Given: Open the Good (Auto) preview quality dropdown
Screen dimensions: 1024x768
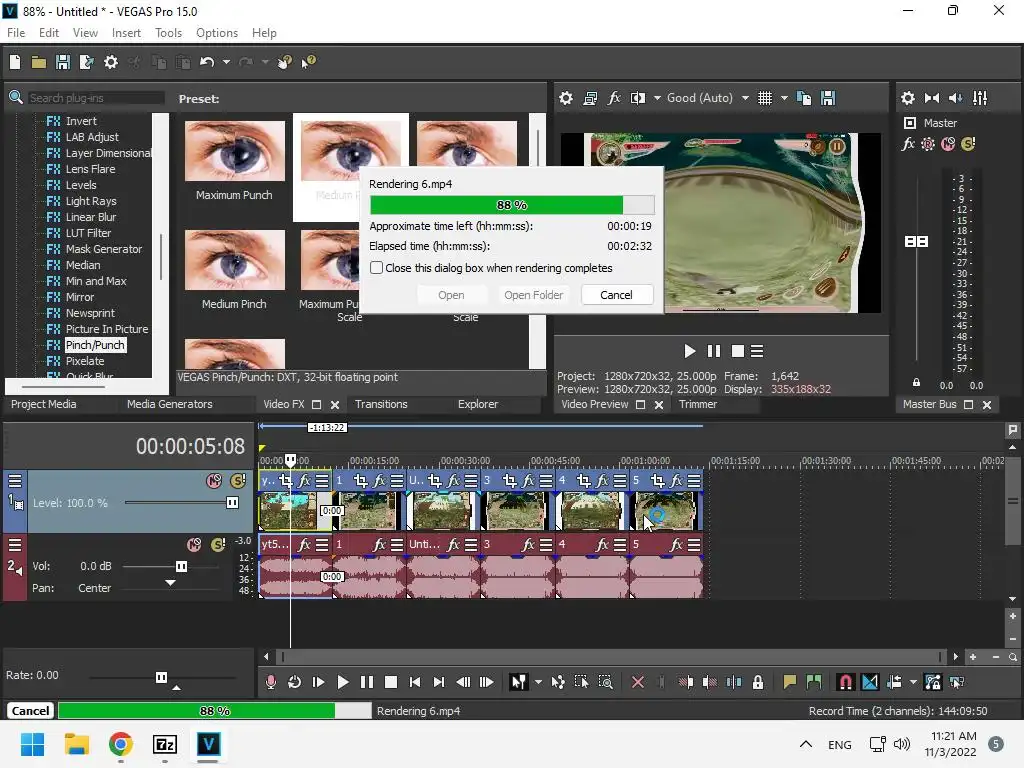Looking at the screenshot, I should tap(745, 98).
